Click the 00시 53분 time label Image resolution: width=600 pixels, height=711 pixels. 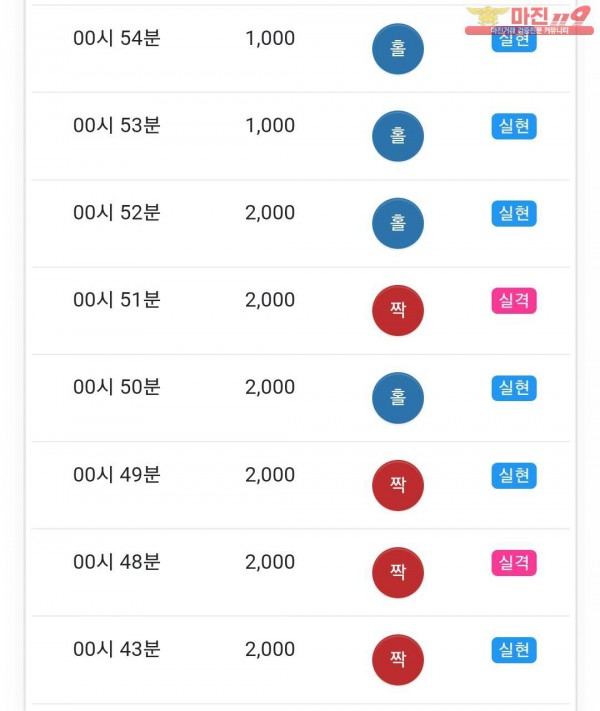tap(117, 126)
